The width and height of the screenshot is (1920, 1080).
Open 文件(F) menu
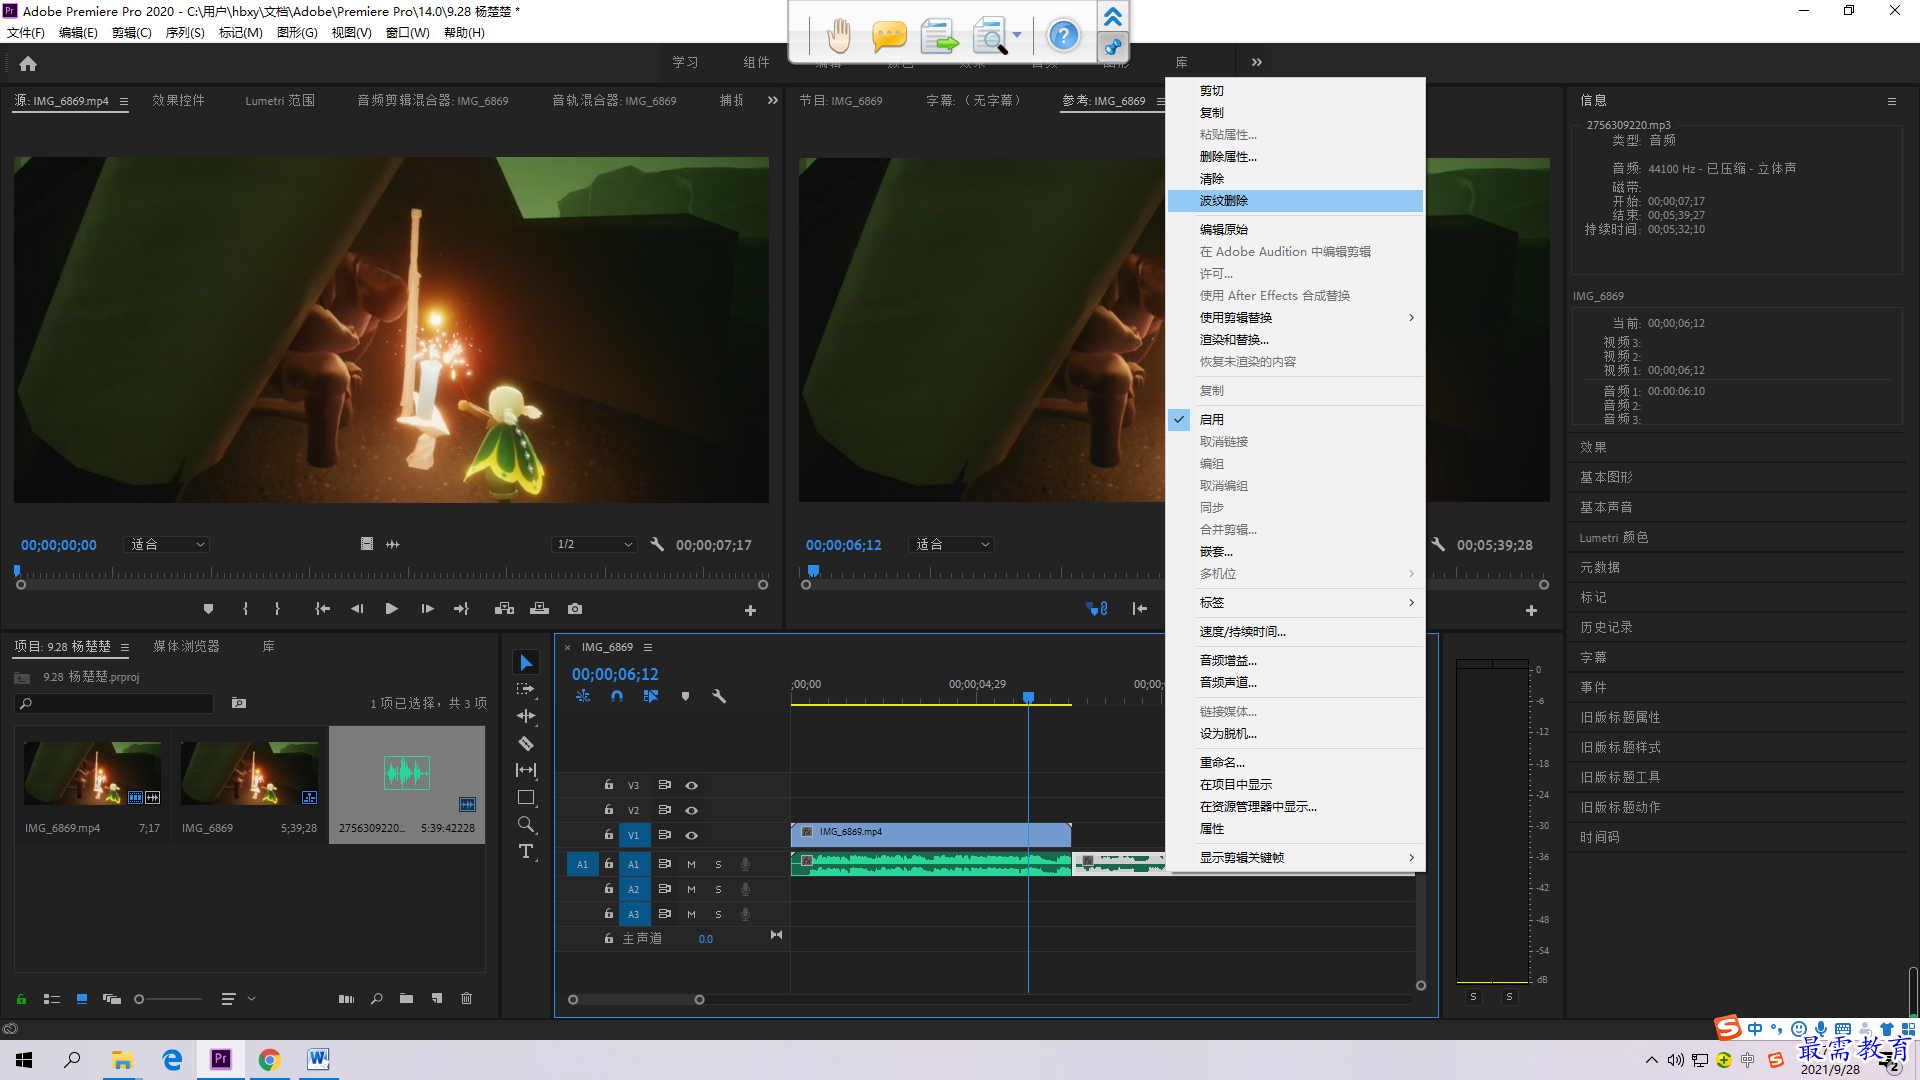(26, 32)
